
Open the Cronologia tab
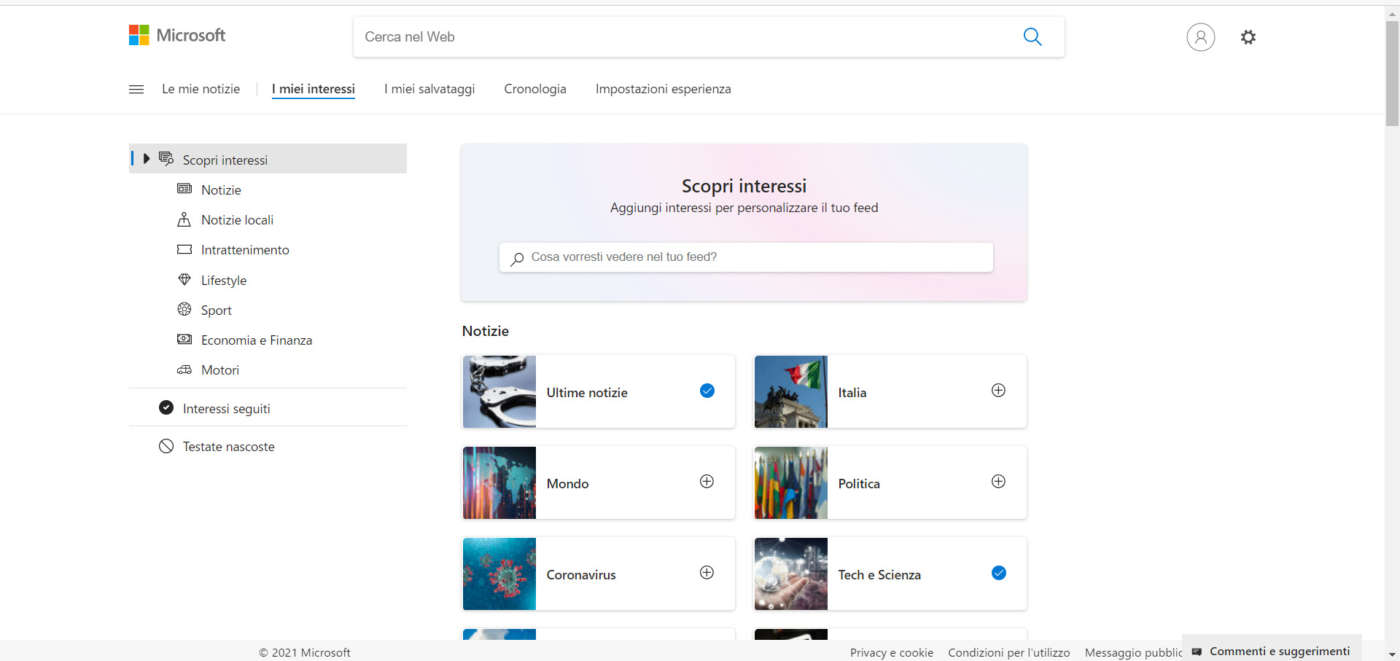[535, 89]
